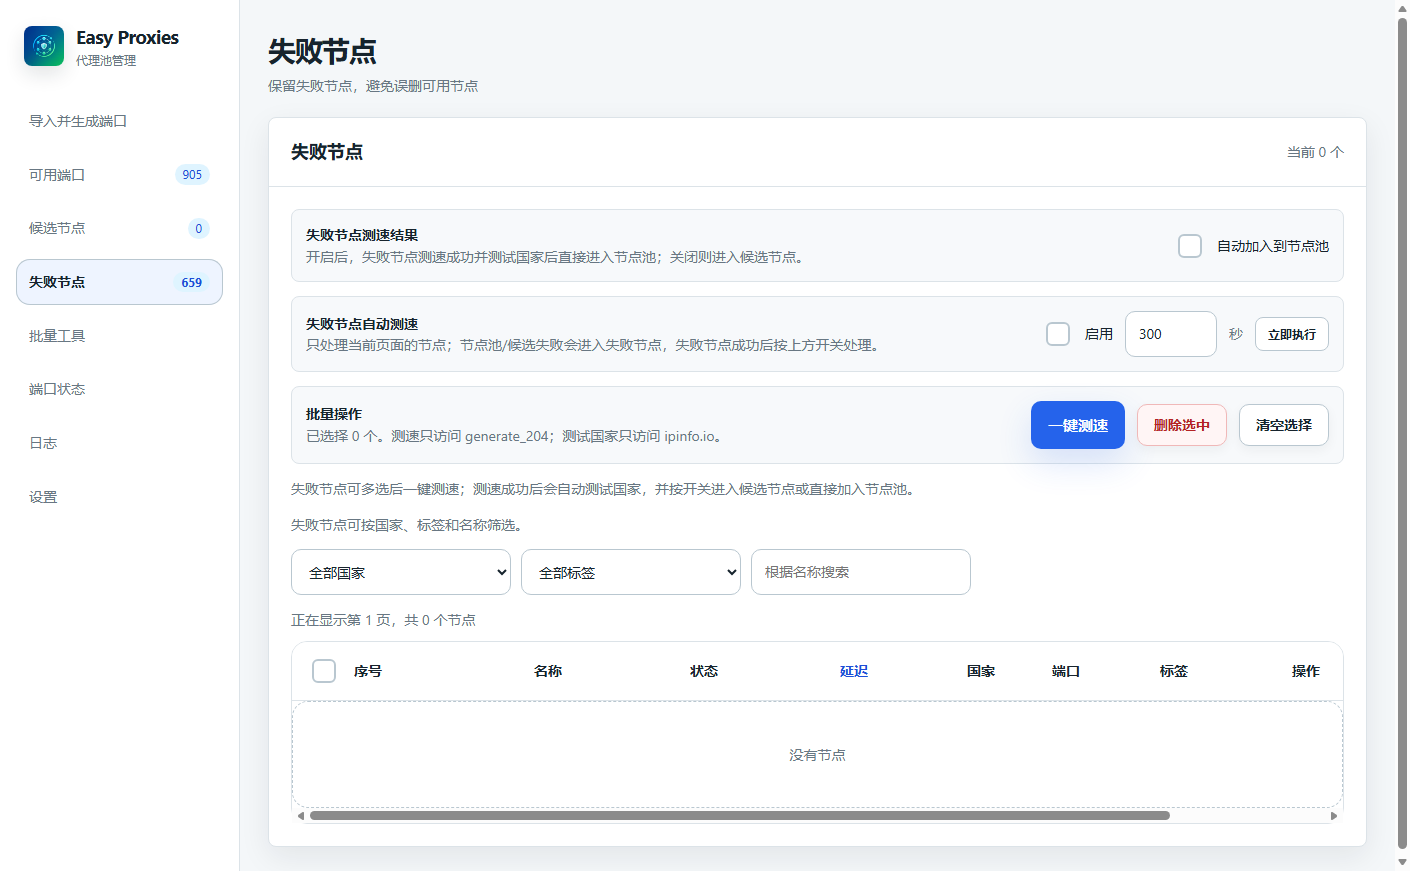Screen dimensions: 1410x871
Task: Open 候选节点 sidebar item
Action: tap(119, 228)
